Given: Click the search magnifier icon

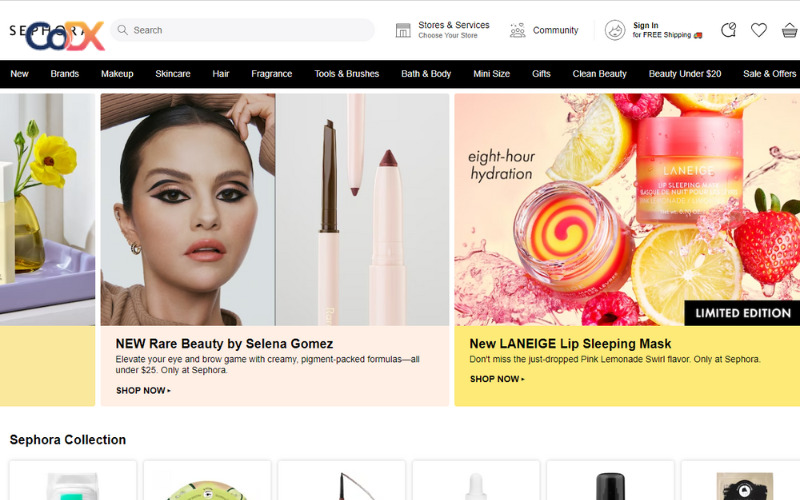Looking at the screenshot, I should point(122,30).
